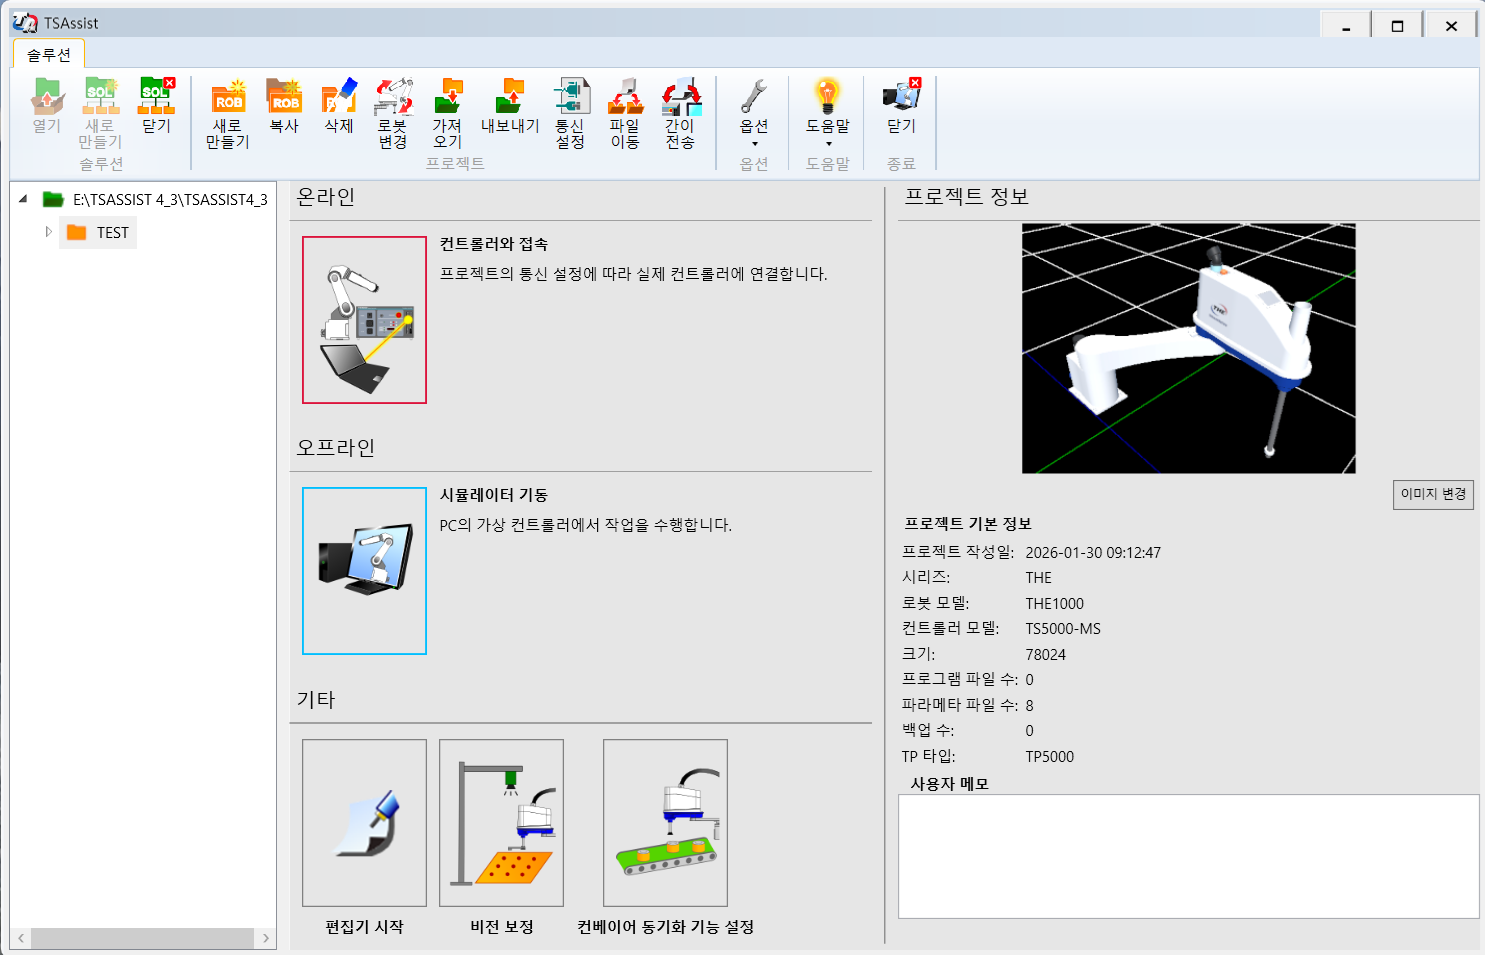This screenshot has height=955, width=1485.
Task: Click the tree panel horizontal scrollbar
Action: coord(142,938)
